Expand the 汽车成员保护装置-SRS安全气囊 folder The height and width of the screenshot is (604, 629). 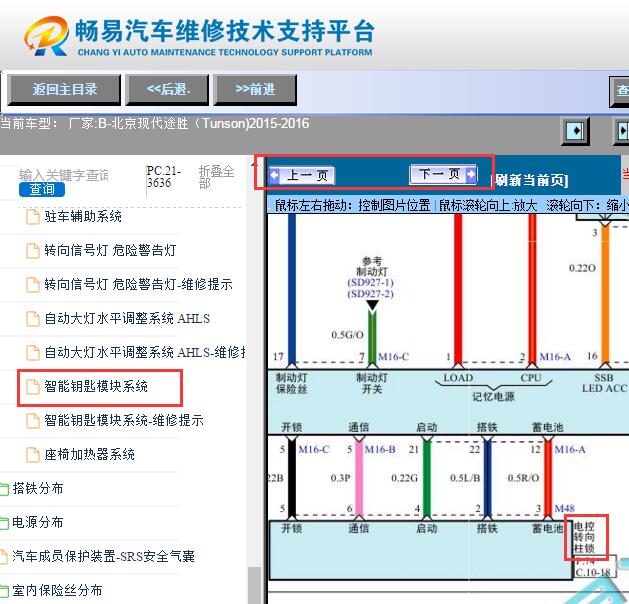103,556
